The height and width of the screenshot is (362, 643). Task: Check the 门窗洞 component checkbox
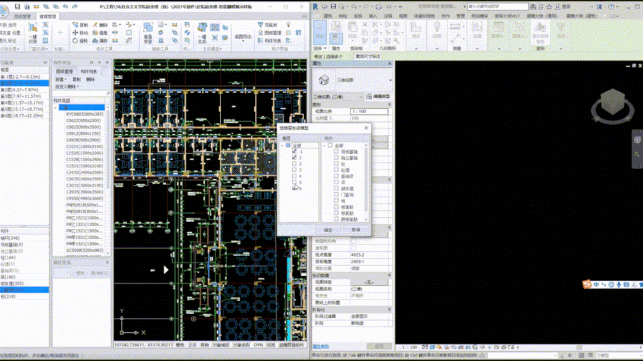(x=336, y=195)
